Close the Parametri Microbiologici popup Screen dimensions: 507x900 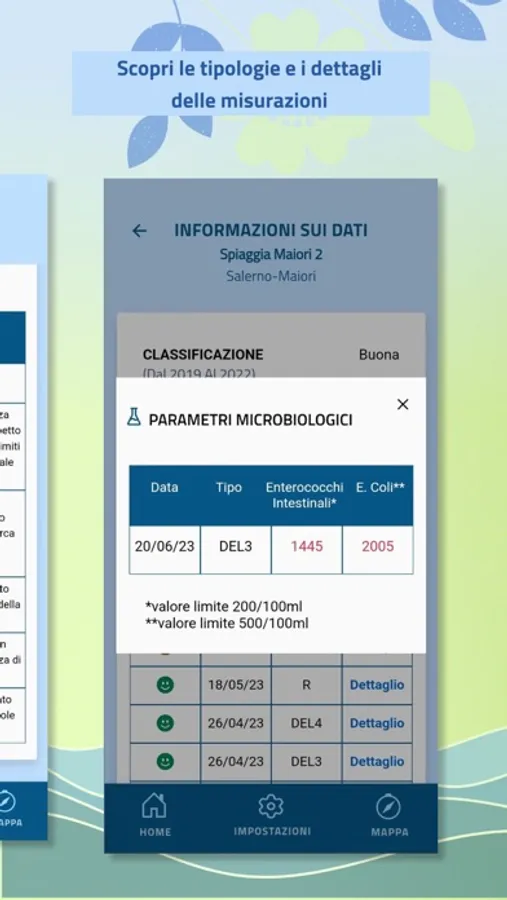click(403, 404)
